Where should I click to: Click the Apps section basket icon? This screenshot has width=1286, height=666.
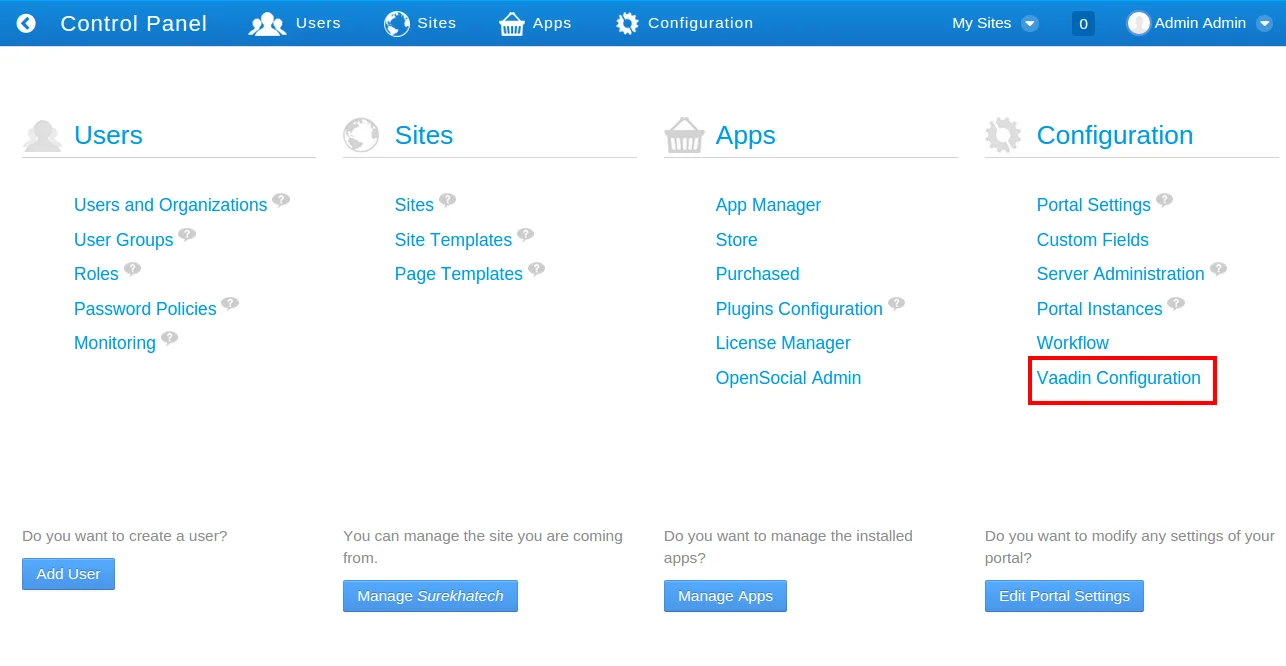point(684,135)
